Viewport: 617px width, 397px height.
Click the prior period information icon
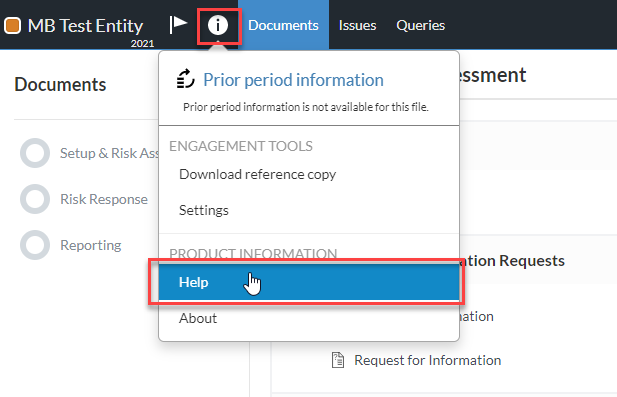click(186, 79)
